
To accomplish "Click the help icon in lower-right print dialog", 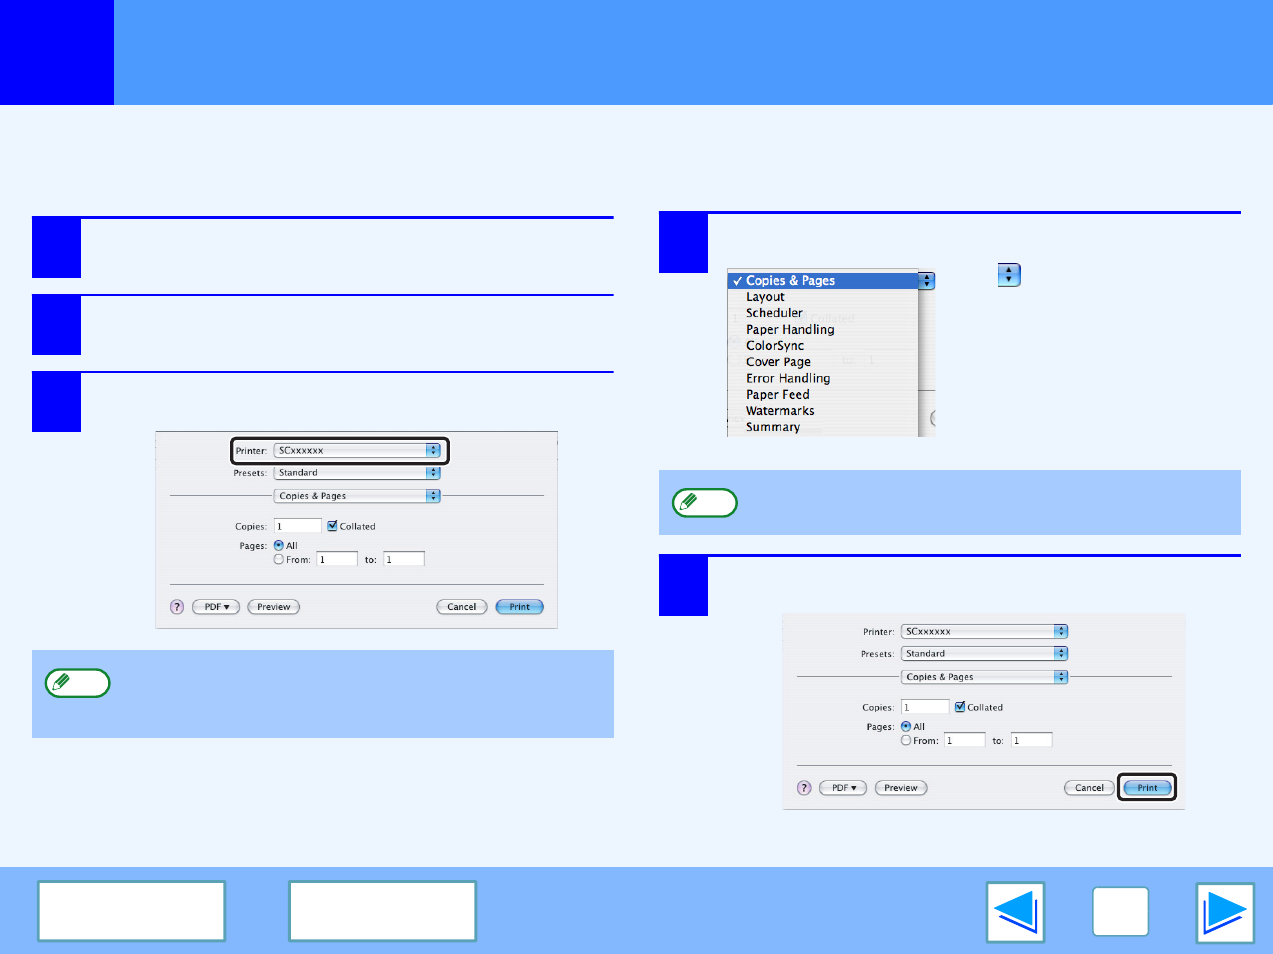I will 804,788.
